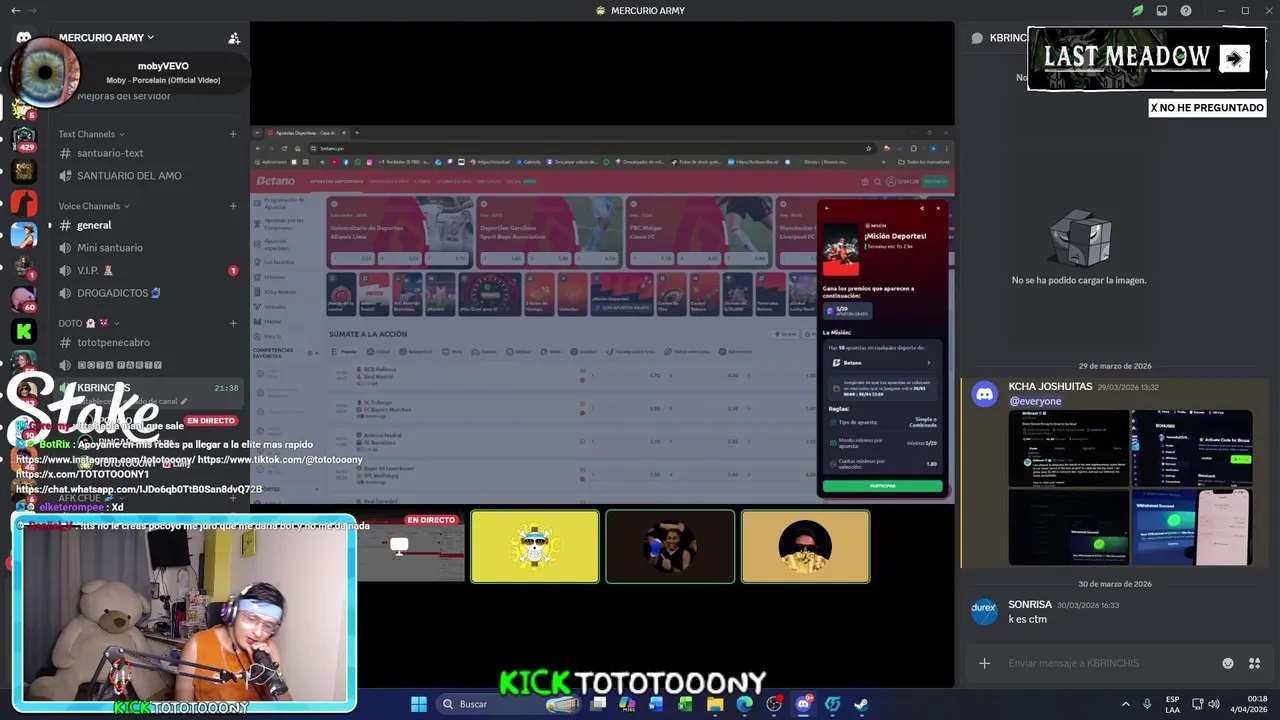This screenshot has height=720, width=1280.
Task: Add a Text Channels channel with plus
Action: pyautogui.click(x=233, y=134)
